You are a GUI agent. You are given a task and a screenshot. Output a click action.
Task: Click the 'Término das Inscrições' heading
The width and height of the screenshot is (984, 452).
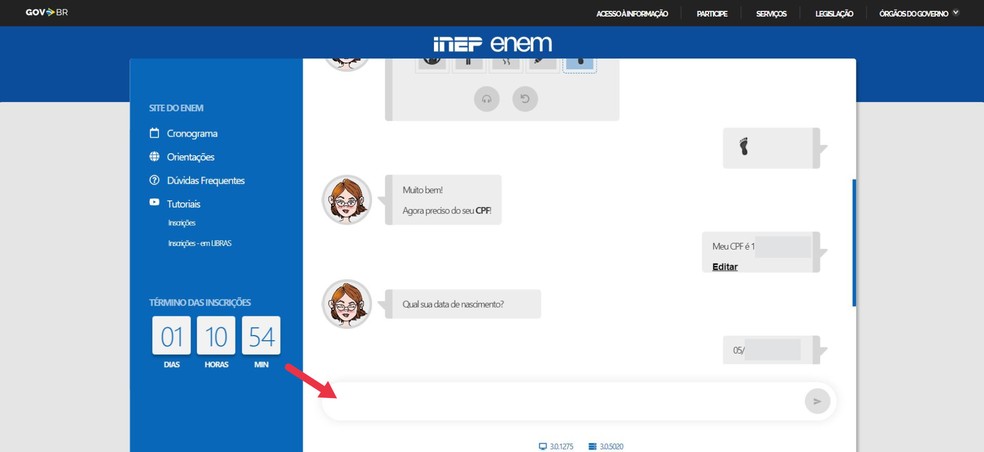pos(200,303)
